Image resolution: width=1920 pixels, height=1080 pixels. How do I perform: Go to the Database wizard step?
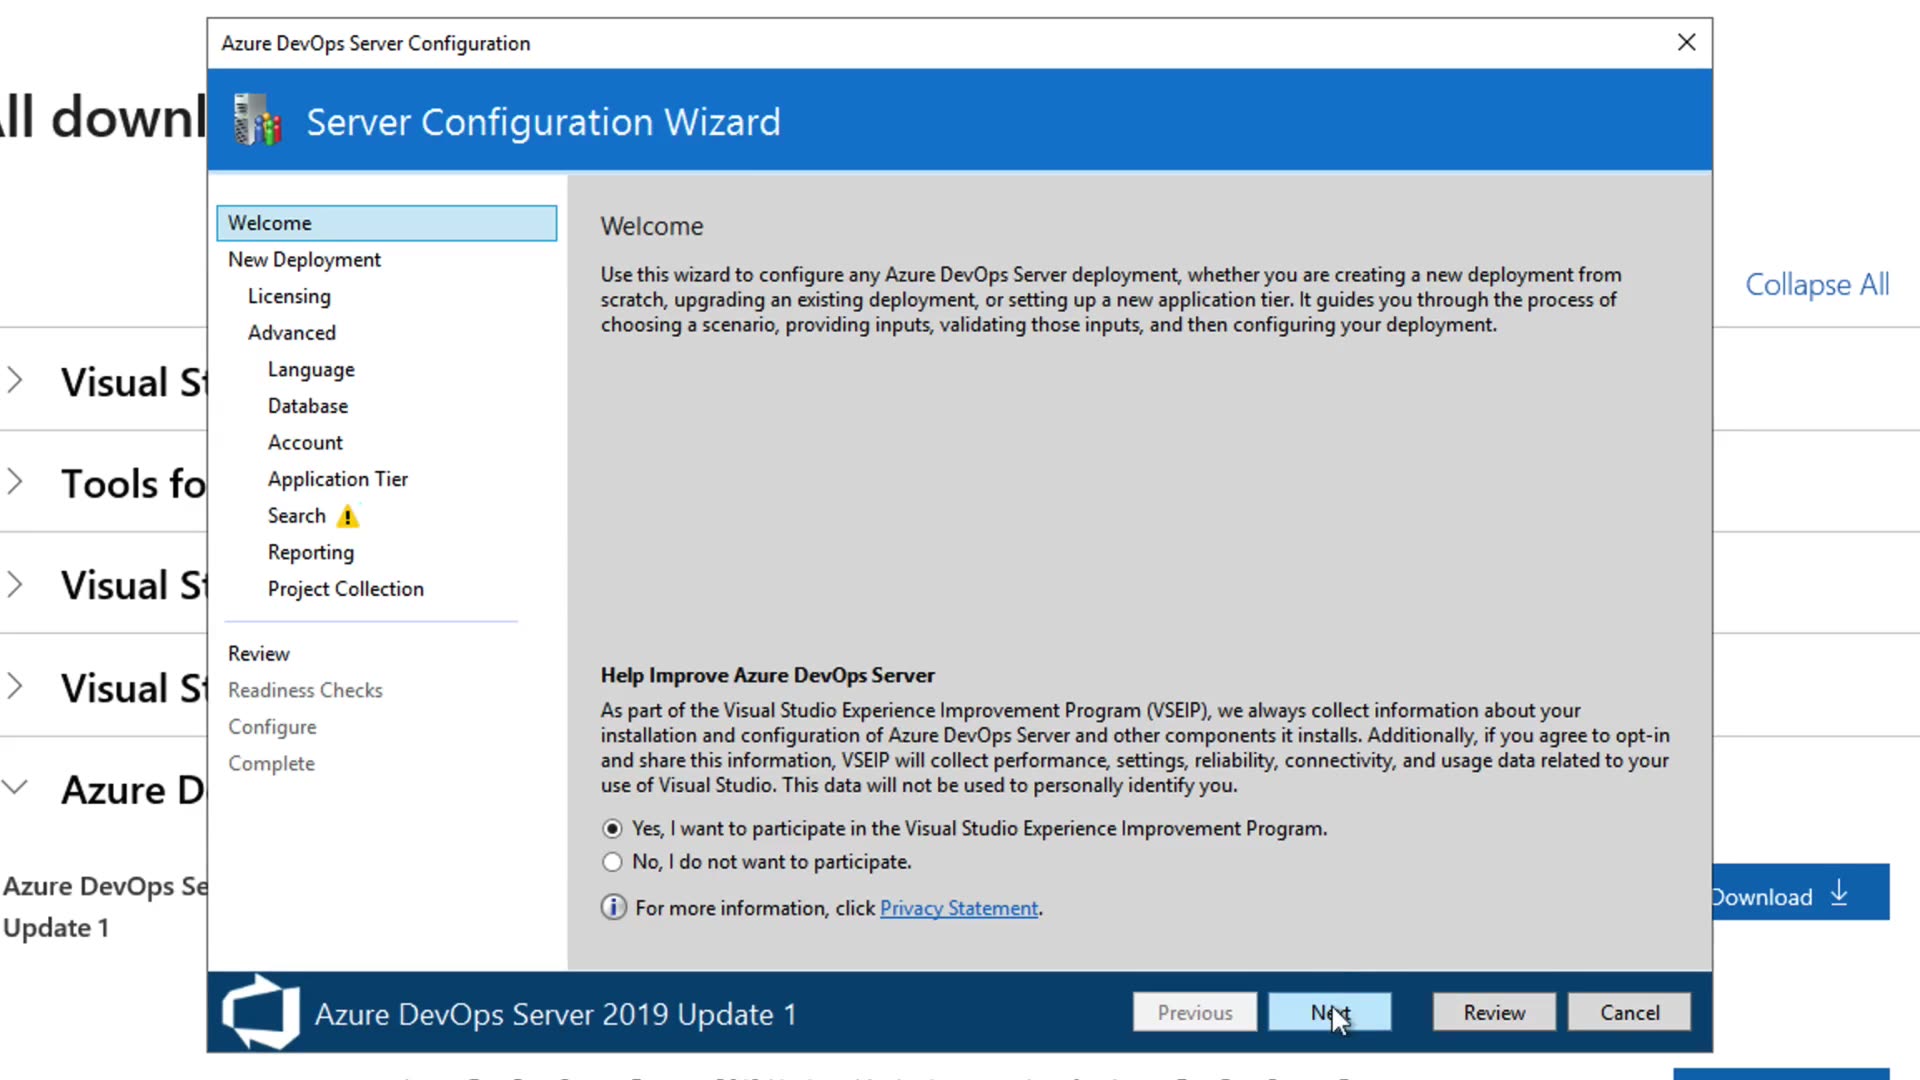[x=307, y=406]
